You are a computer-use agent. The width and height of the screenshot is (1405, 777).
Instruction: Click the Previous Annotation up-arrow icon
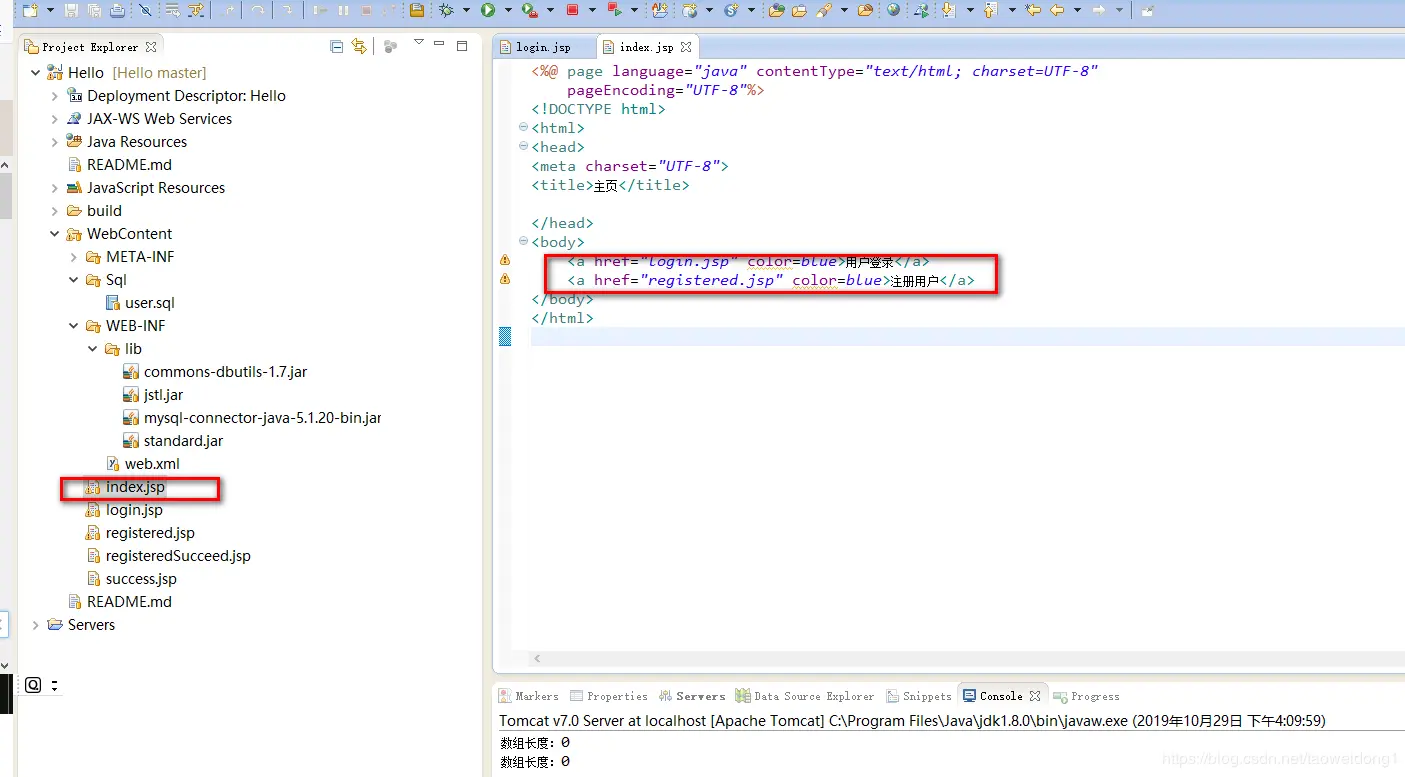(x=990, y=10)
